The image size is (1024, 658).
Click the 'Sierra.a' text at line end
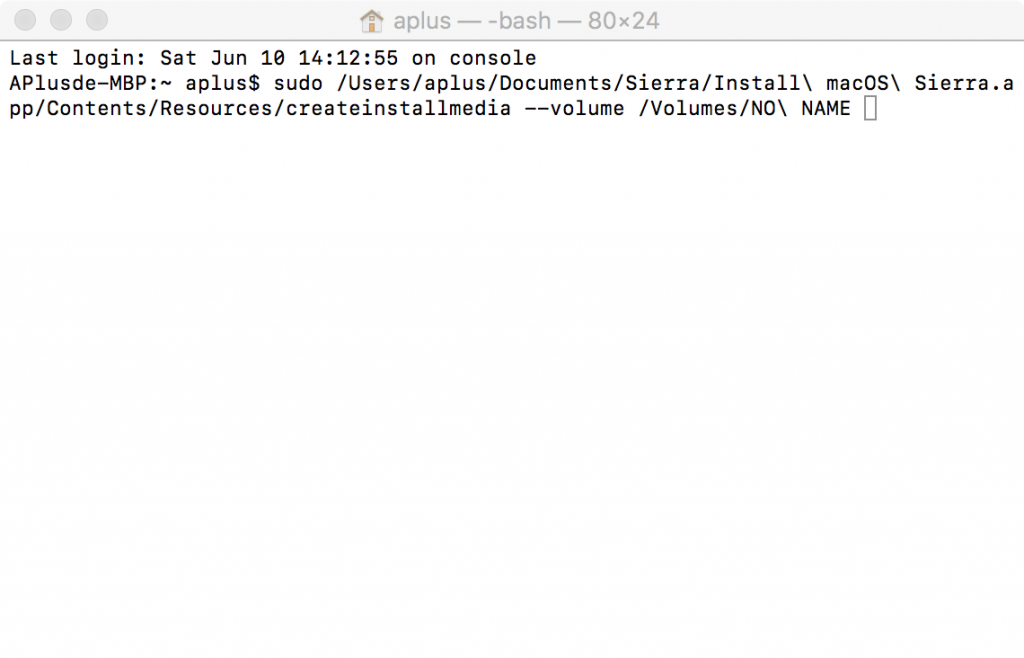click(x=964, y=84)
